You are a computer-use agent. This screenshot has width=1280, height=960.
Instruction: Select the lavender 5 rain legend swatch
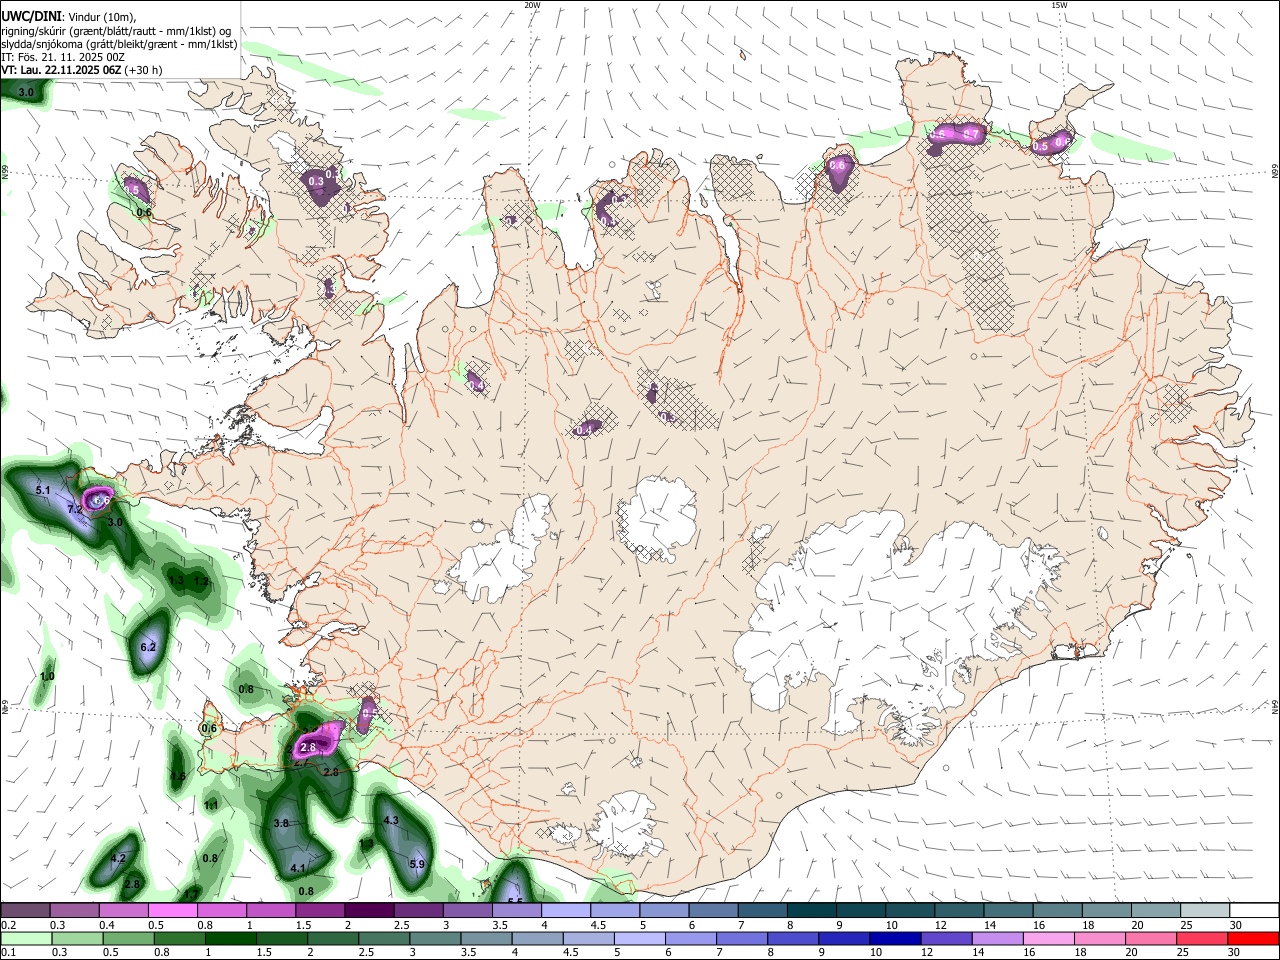tap(639, 938)
